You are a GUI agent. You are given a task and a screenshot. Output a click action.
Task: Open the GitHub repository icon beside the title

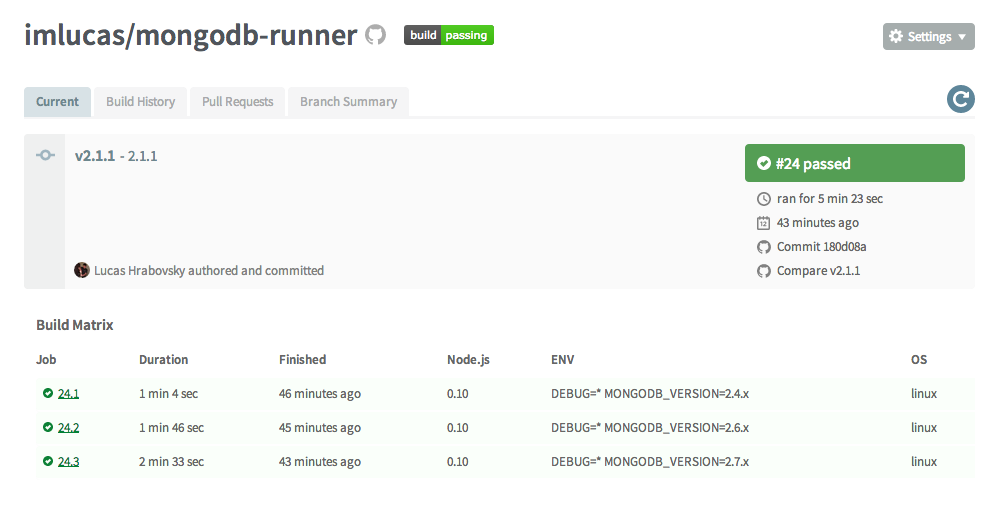pyautogui.click(x=375, y=35)
